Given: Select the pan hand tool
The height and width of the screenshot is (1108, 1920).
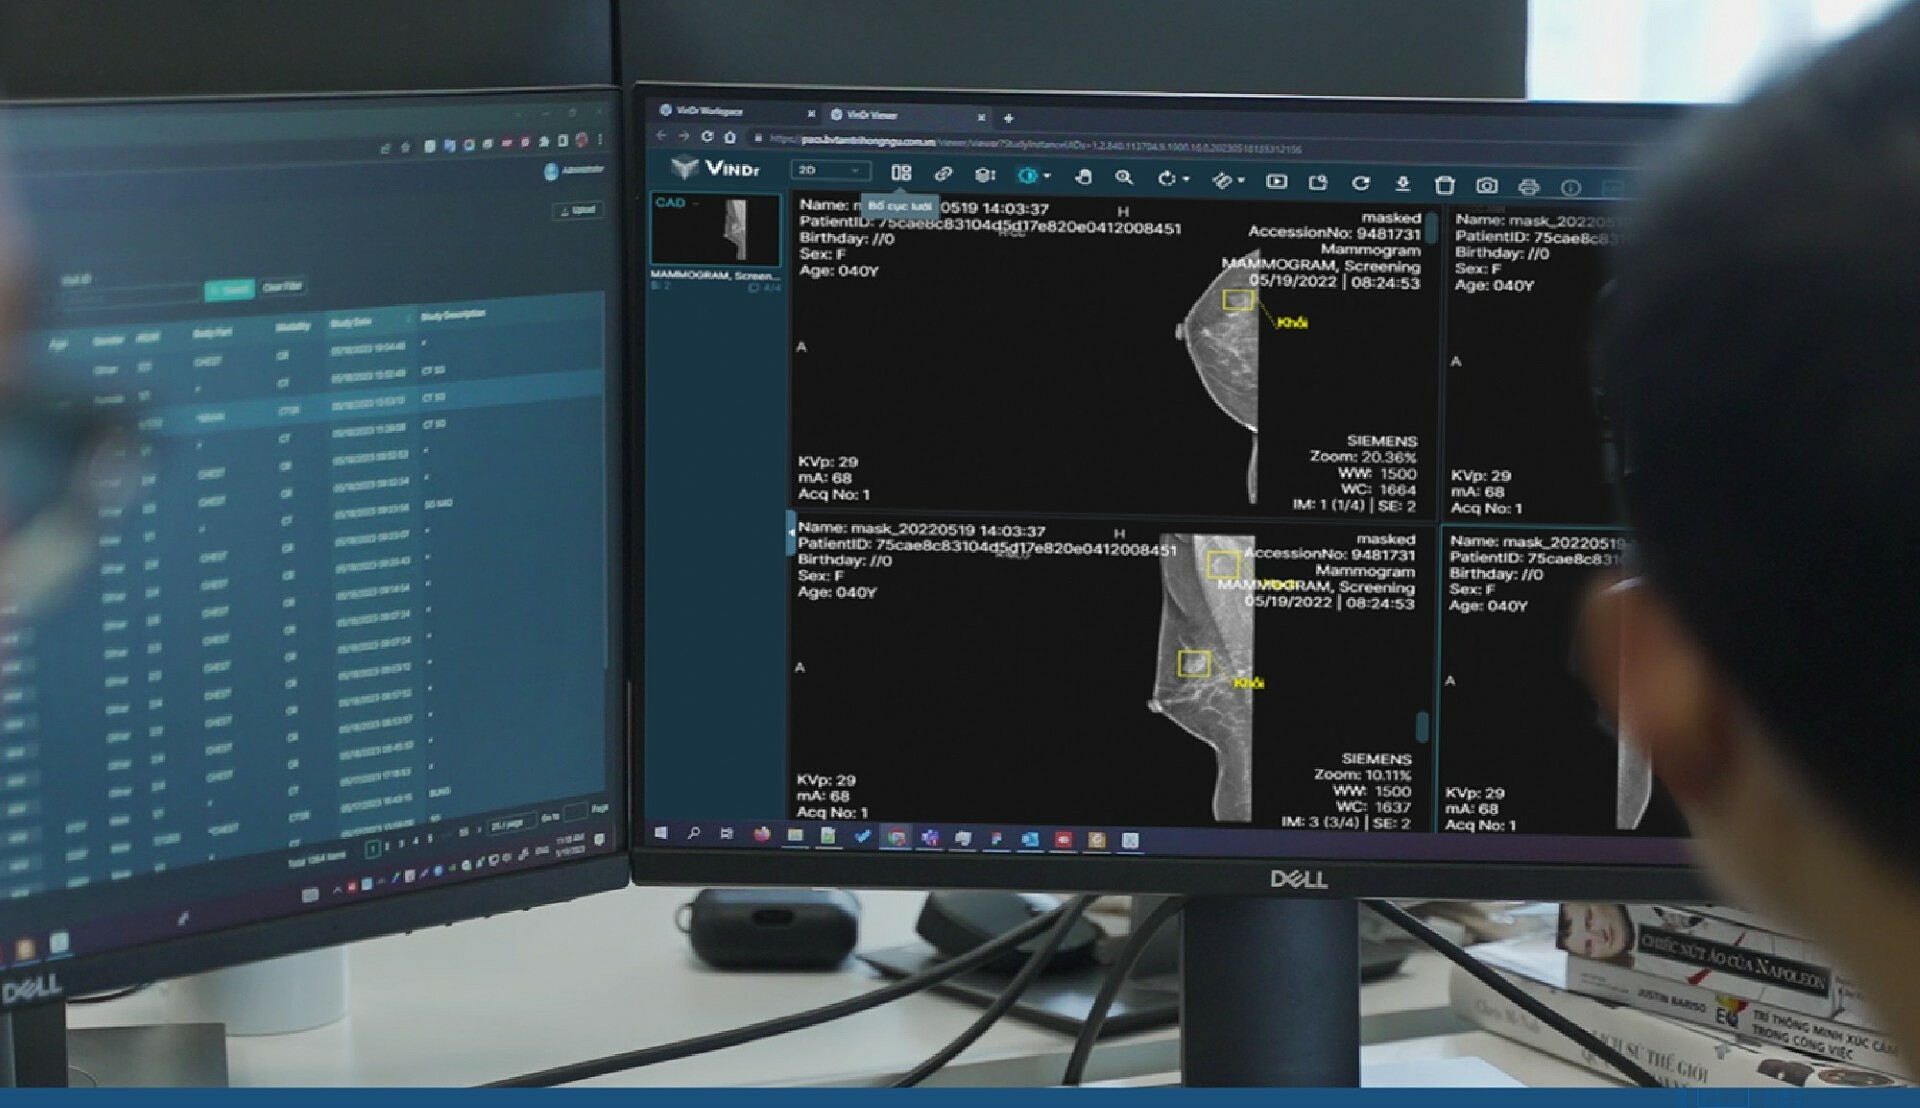Looking at the screenshot, I should (1083, 177).
